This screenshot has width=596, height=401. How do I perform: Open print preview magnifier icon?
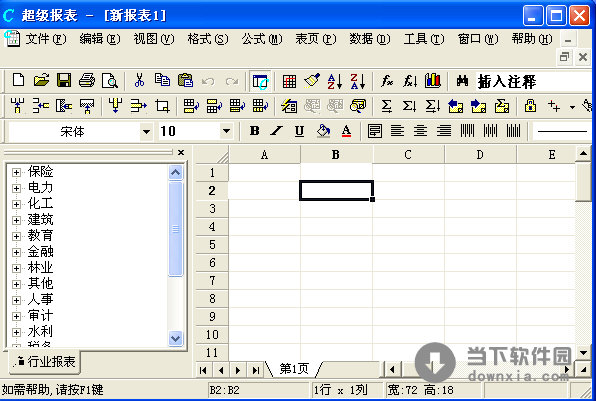click(110, 81)
